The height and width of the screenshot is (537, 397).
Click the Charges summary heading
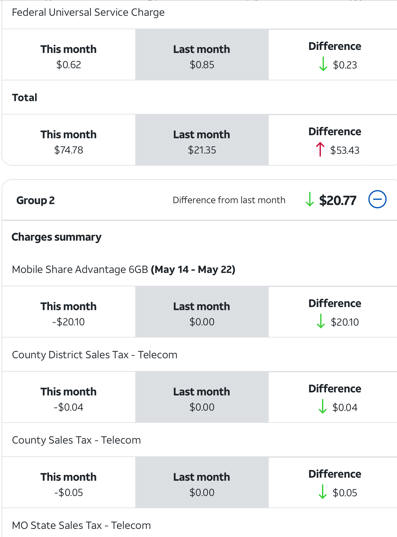57,237
